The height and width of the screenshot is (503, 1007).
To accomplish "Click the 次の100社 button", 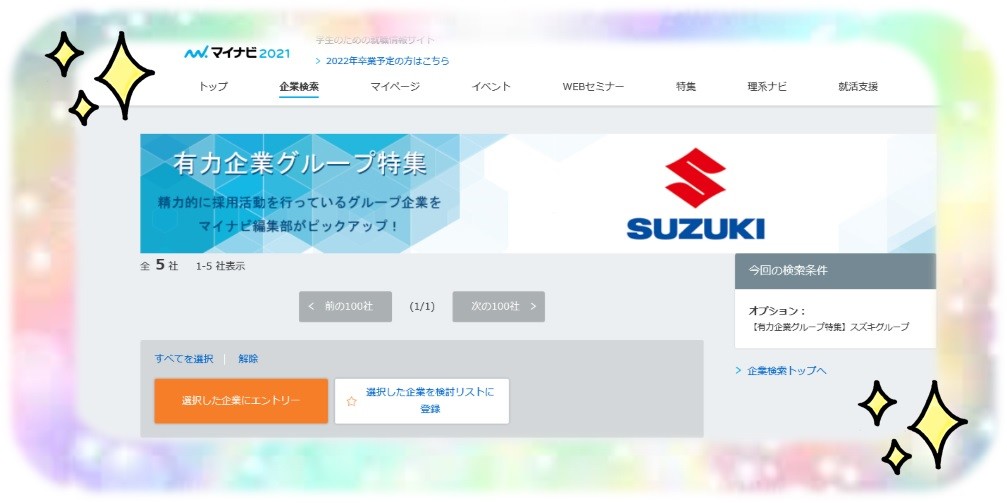I will click(x=498, y=306).
